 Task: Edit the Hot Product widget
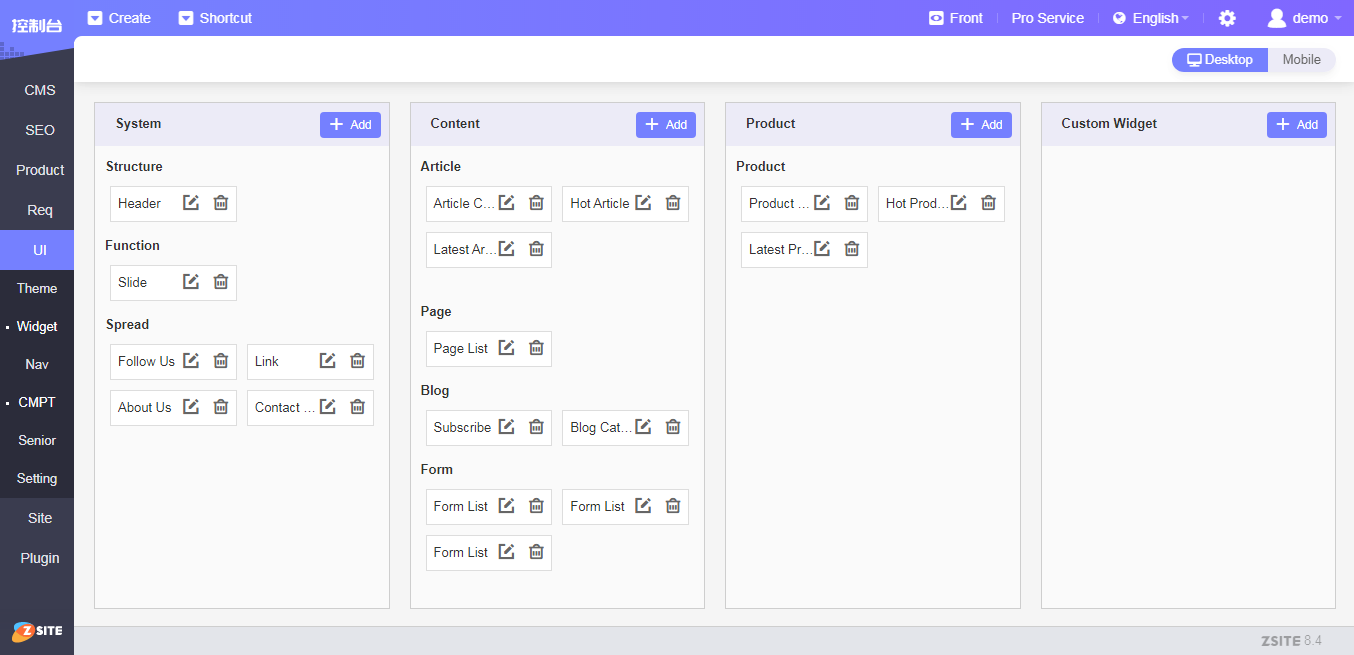point(959,203)
